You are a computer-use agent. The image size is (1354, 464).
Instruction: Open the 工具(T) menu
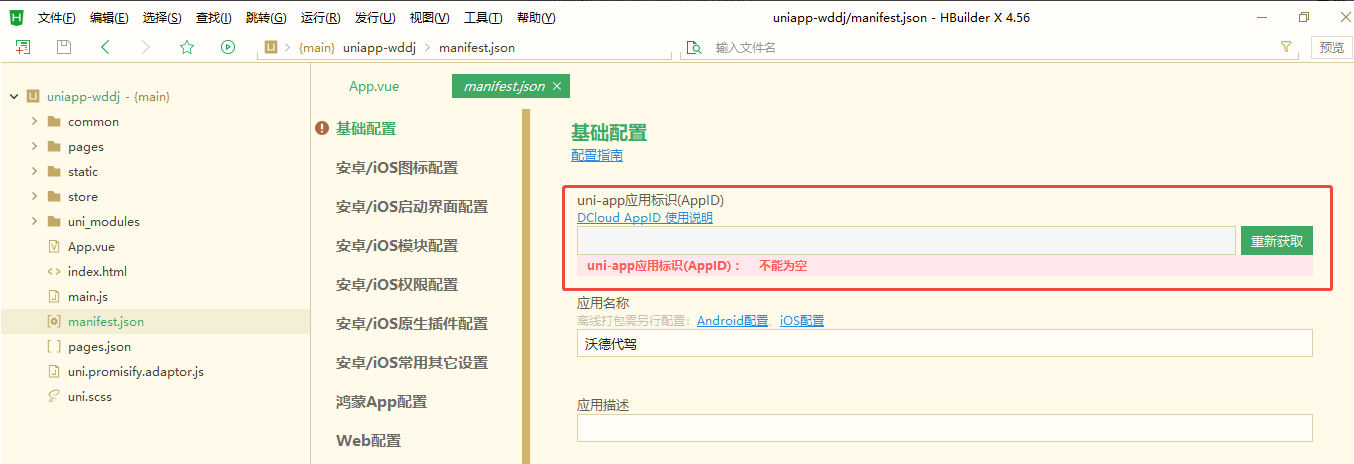[x=483, y=18]
